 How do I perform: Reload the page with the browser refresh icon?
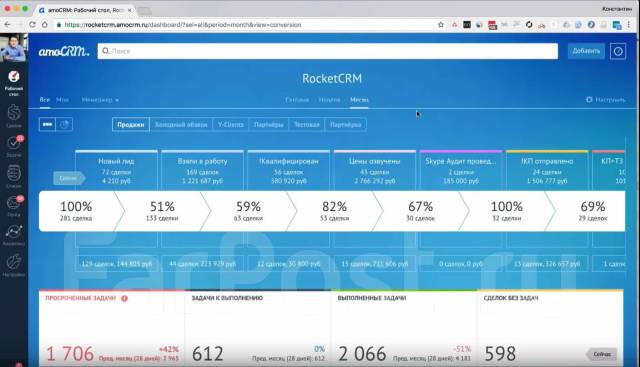point(32,25)
